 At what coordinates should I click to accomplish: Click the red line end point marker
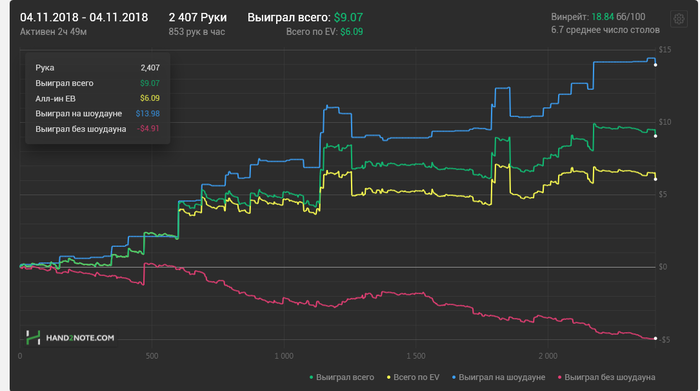click(655, 338)
